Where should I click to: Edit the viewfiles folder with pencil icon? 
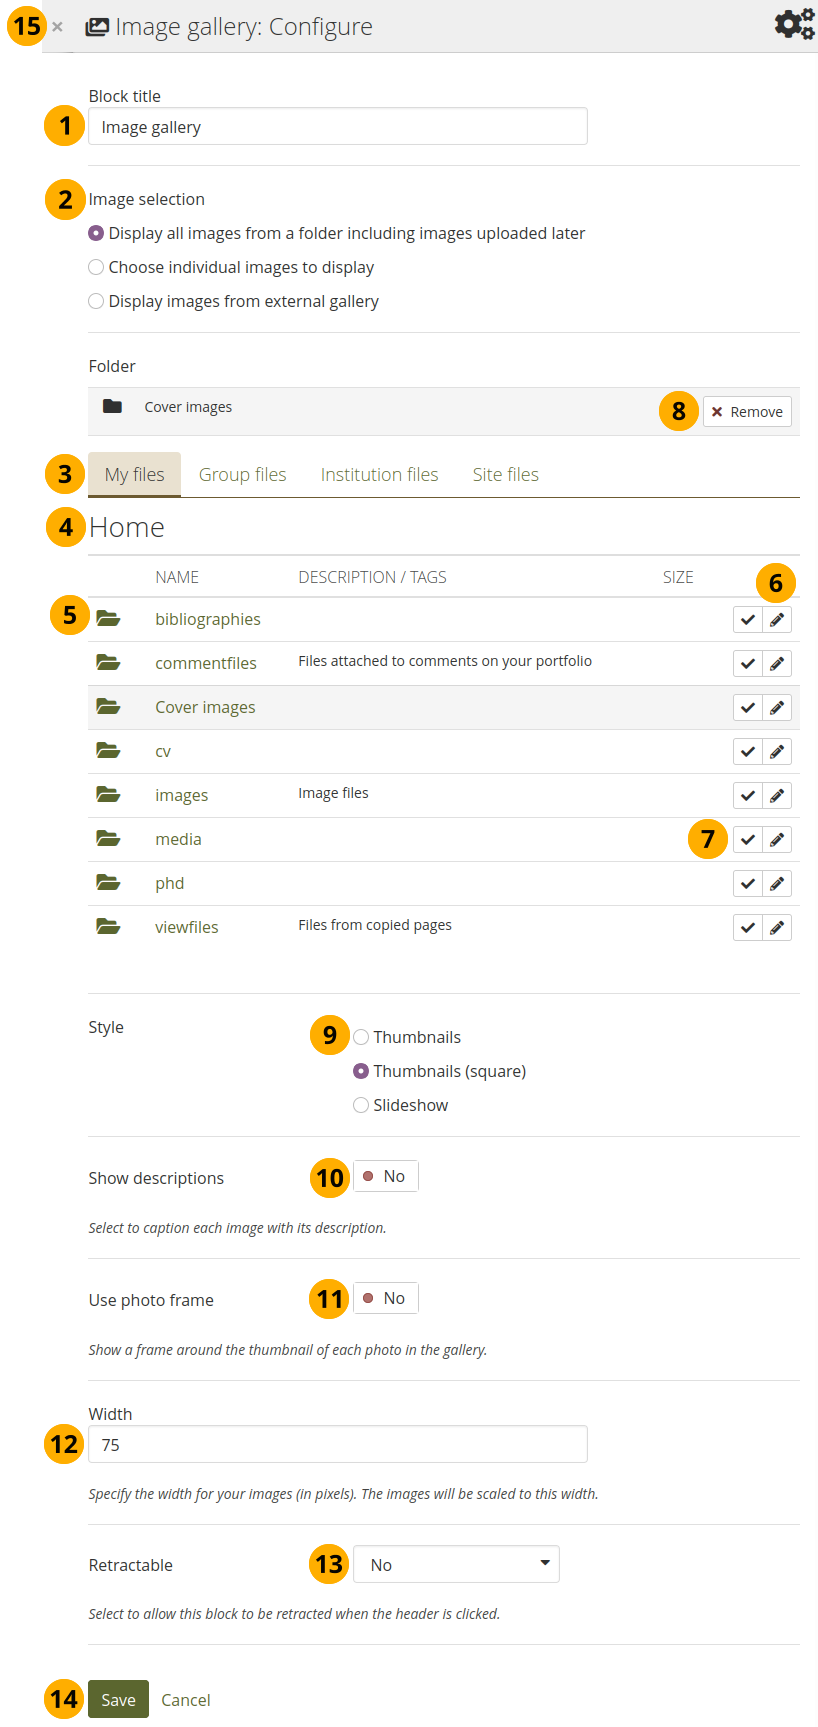777,928
